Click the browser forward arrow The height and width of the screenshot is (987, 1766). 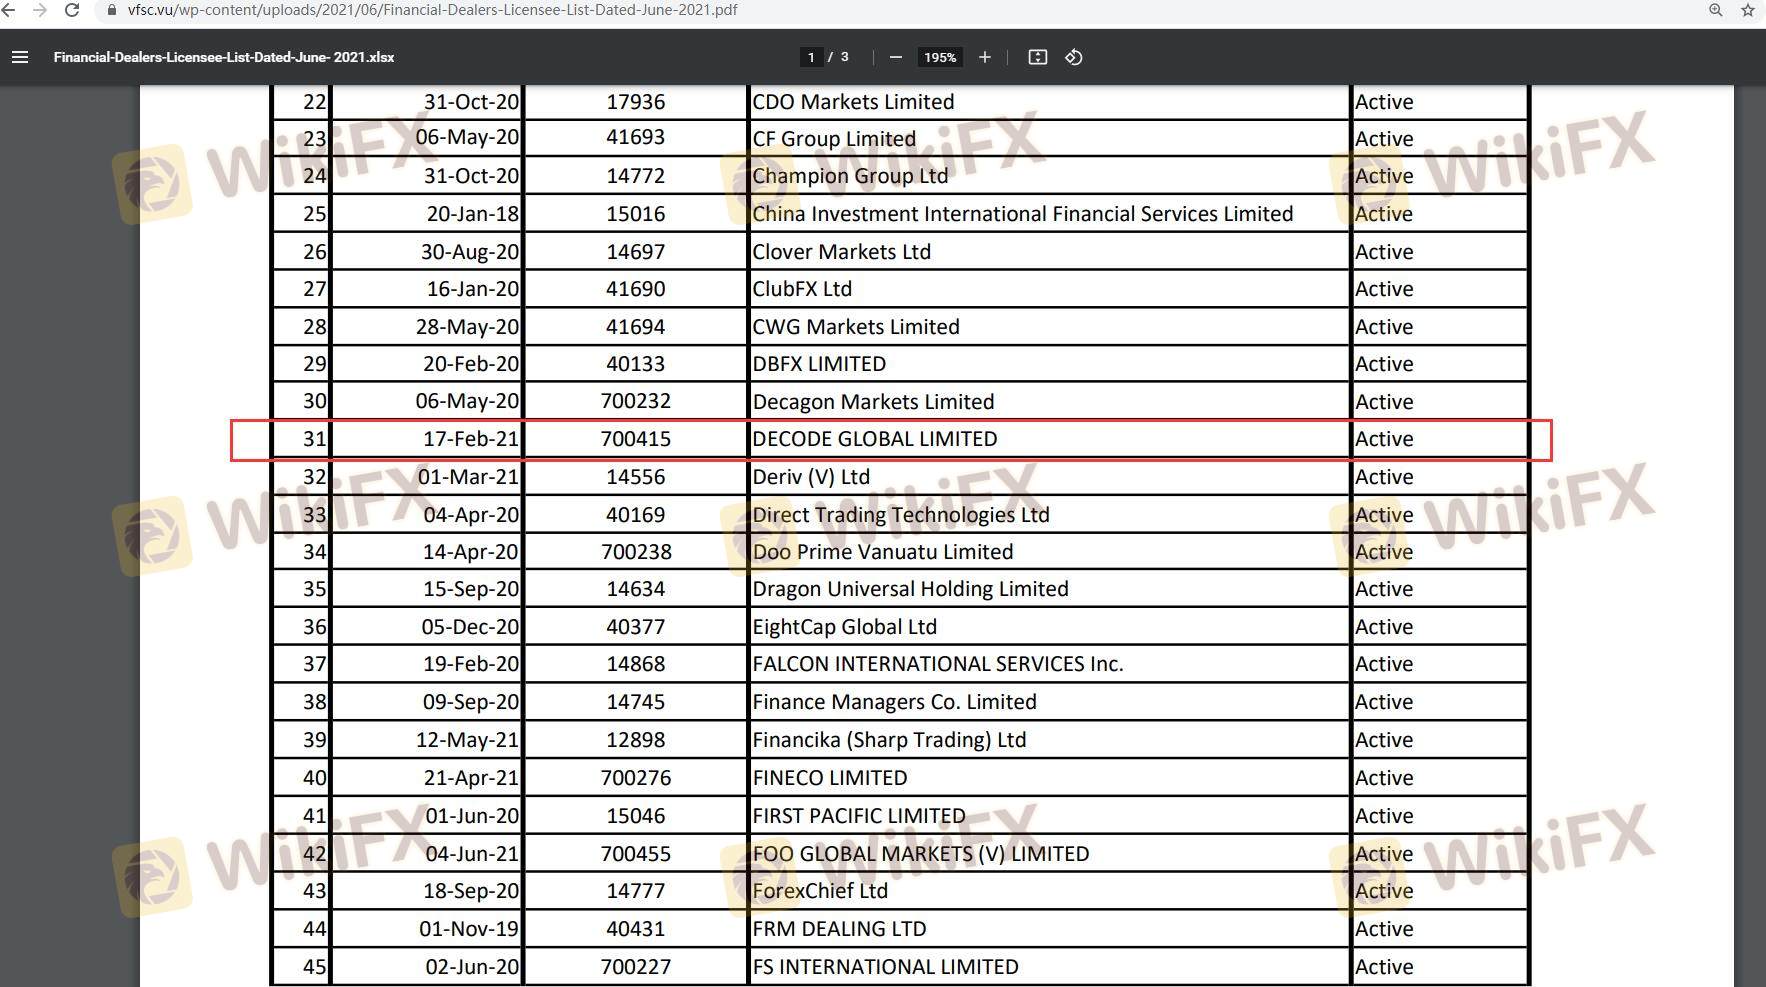pyautogui.click(x=40, y=10)
